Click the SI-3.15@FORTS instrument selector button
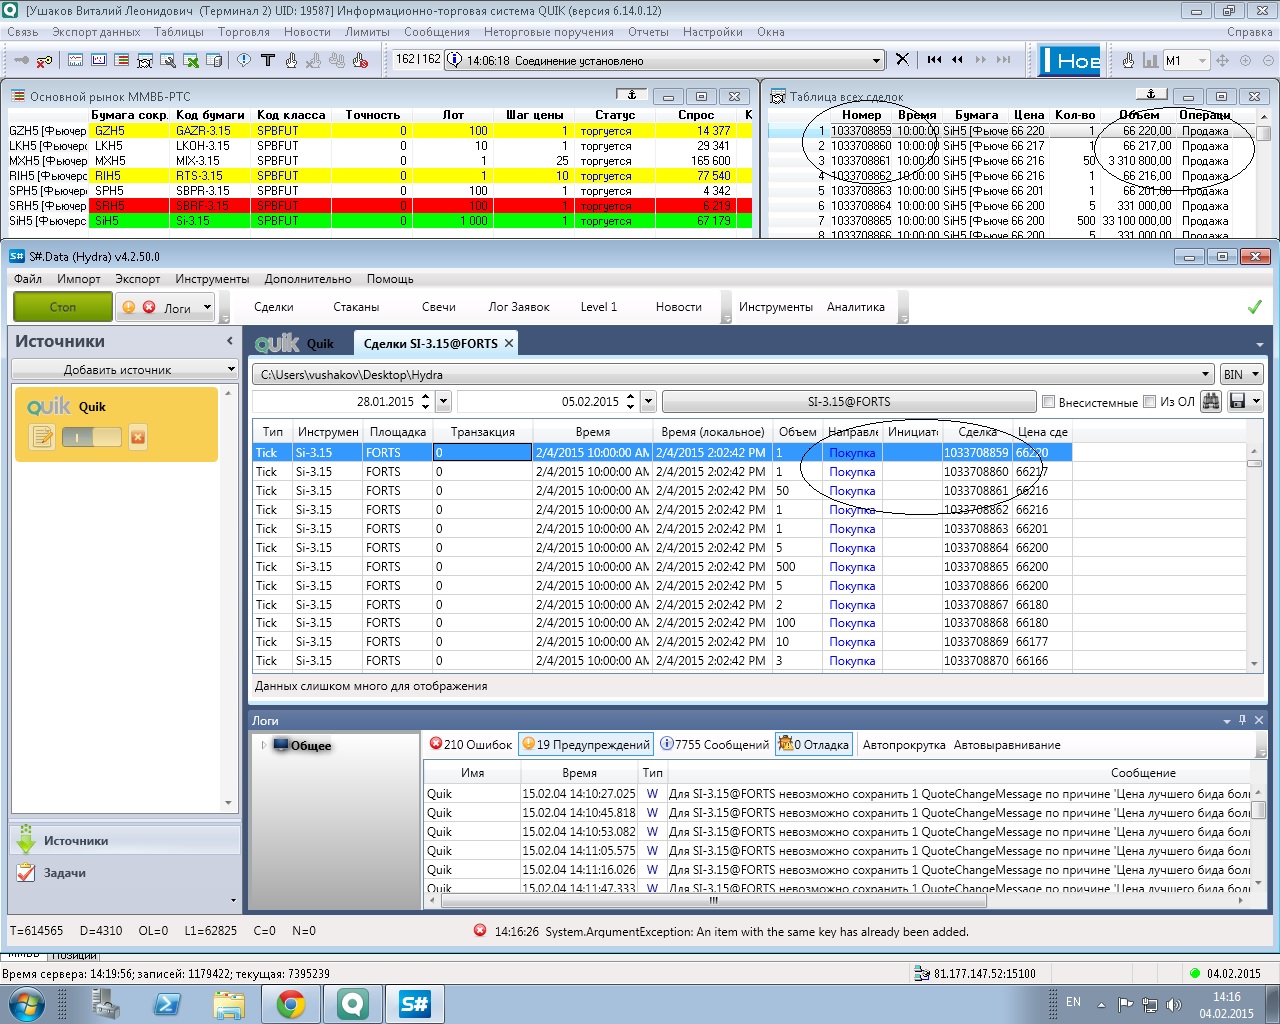This screenshot has height=1024, width=1280. coord(849,401)
